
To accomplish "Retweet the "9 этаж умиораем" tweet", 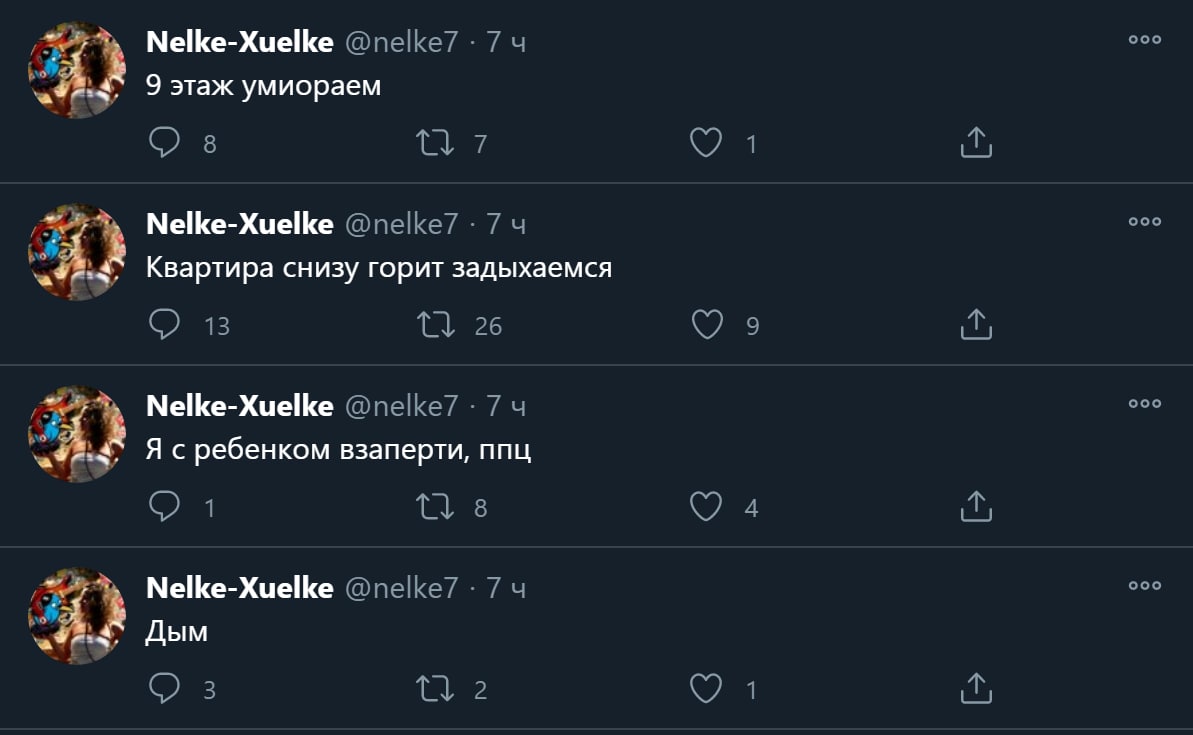I will tap(435, 144).
